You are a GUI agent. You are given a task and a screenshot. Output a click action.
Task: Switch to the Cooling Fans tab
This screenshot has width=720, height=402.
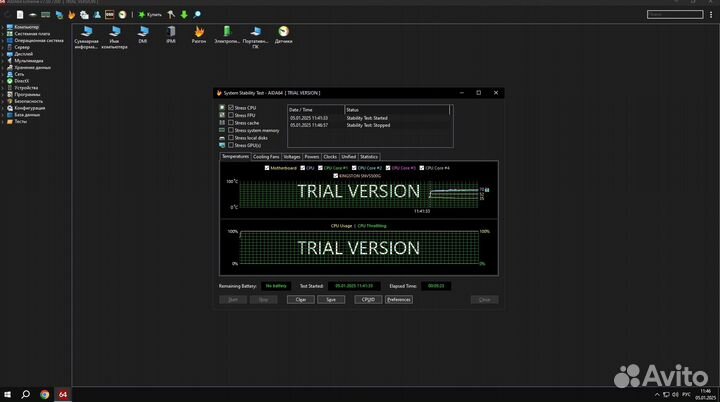(x=266, y=157)
